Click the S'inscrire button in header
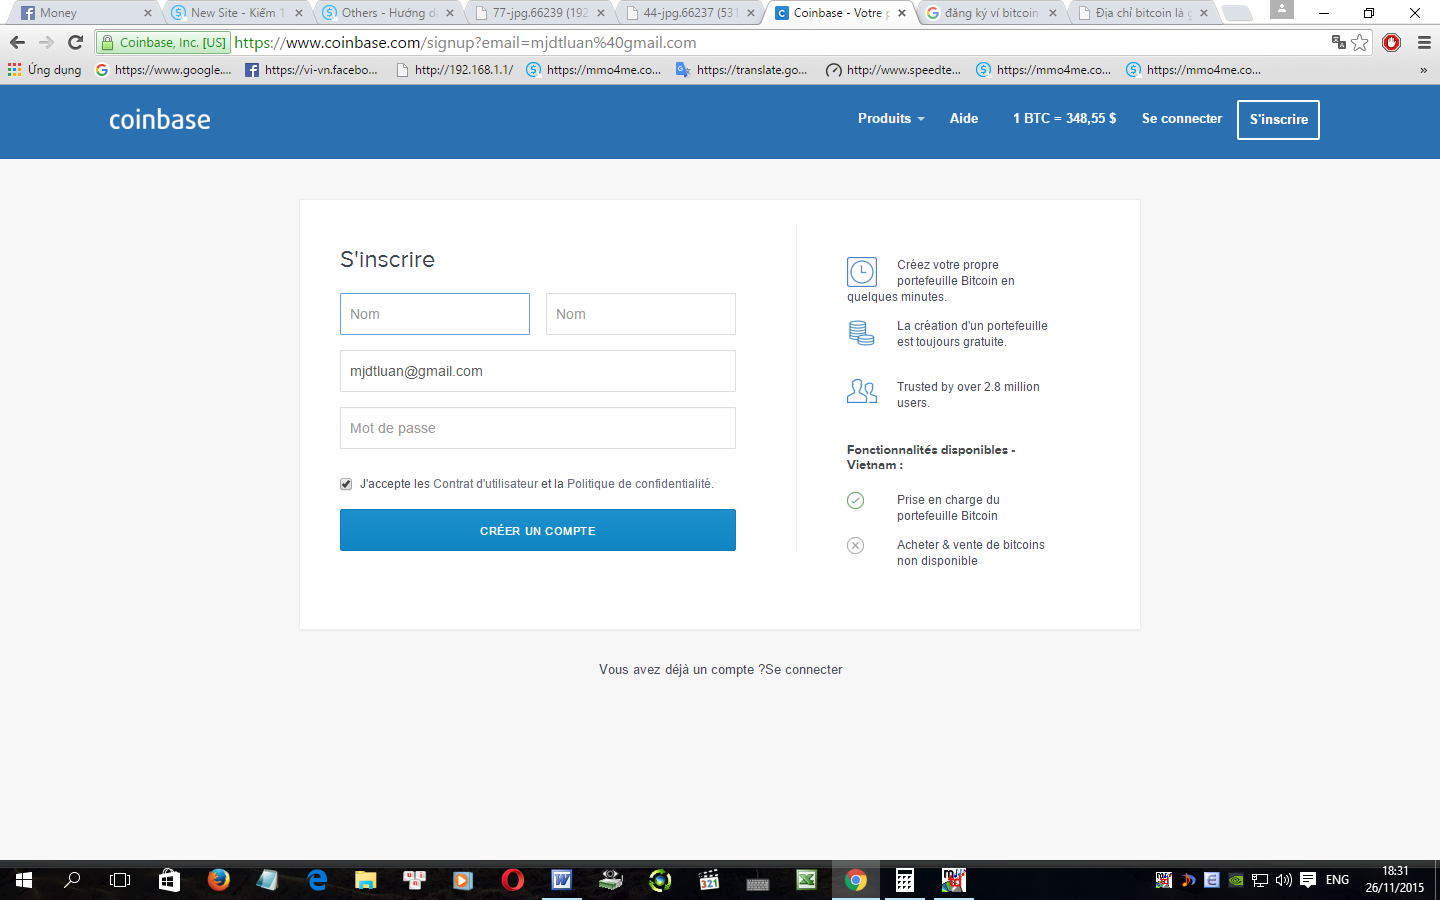Viewport: 1440px width, 900px height. coord(1278,120)
